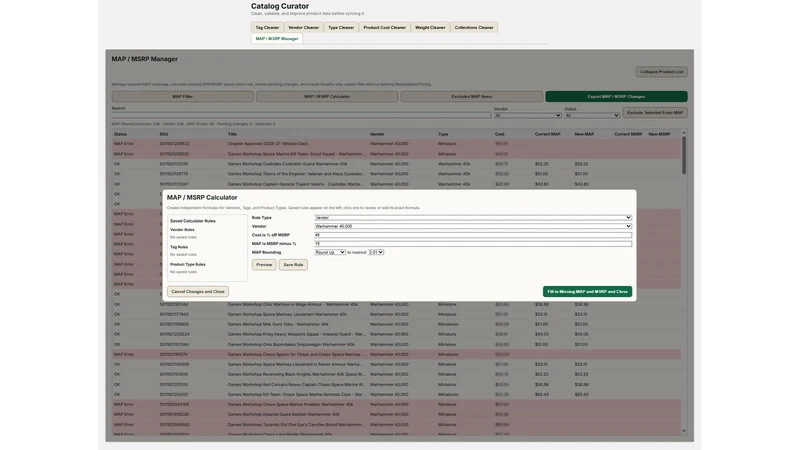Select the Krieg Heavy Weapons Squad row
This screenshot has width=800, height=450.
(396, 334)
